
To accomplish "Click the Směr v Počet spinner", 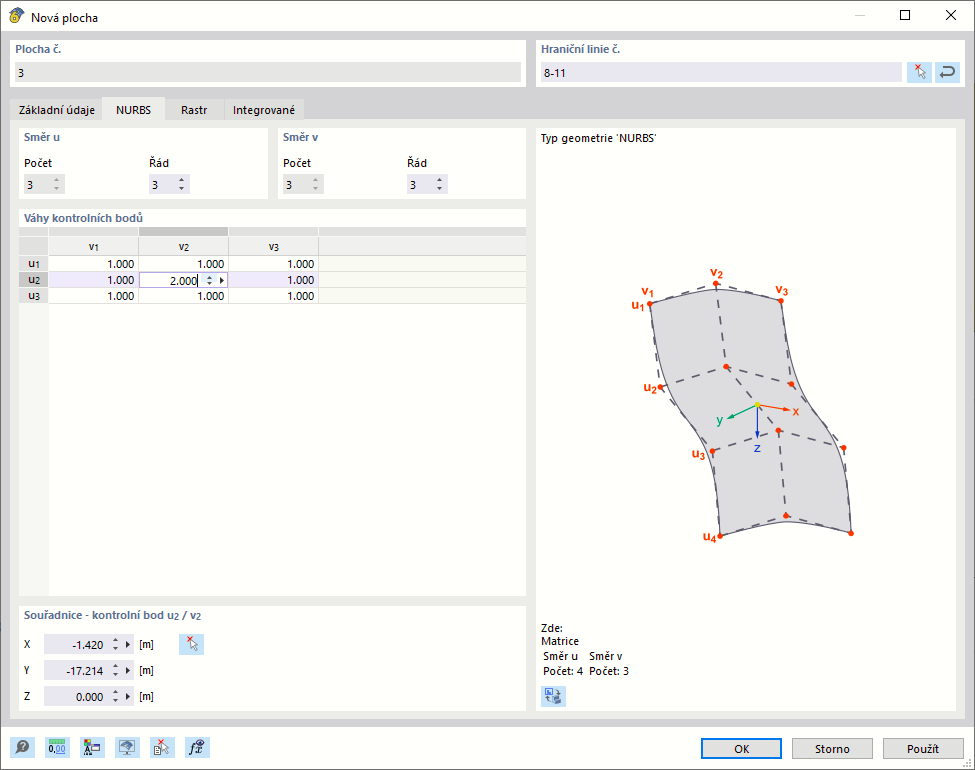I will click(x=315, y=184).
